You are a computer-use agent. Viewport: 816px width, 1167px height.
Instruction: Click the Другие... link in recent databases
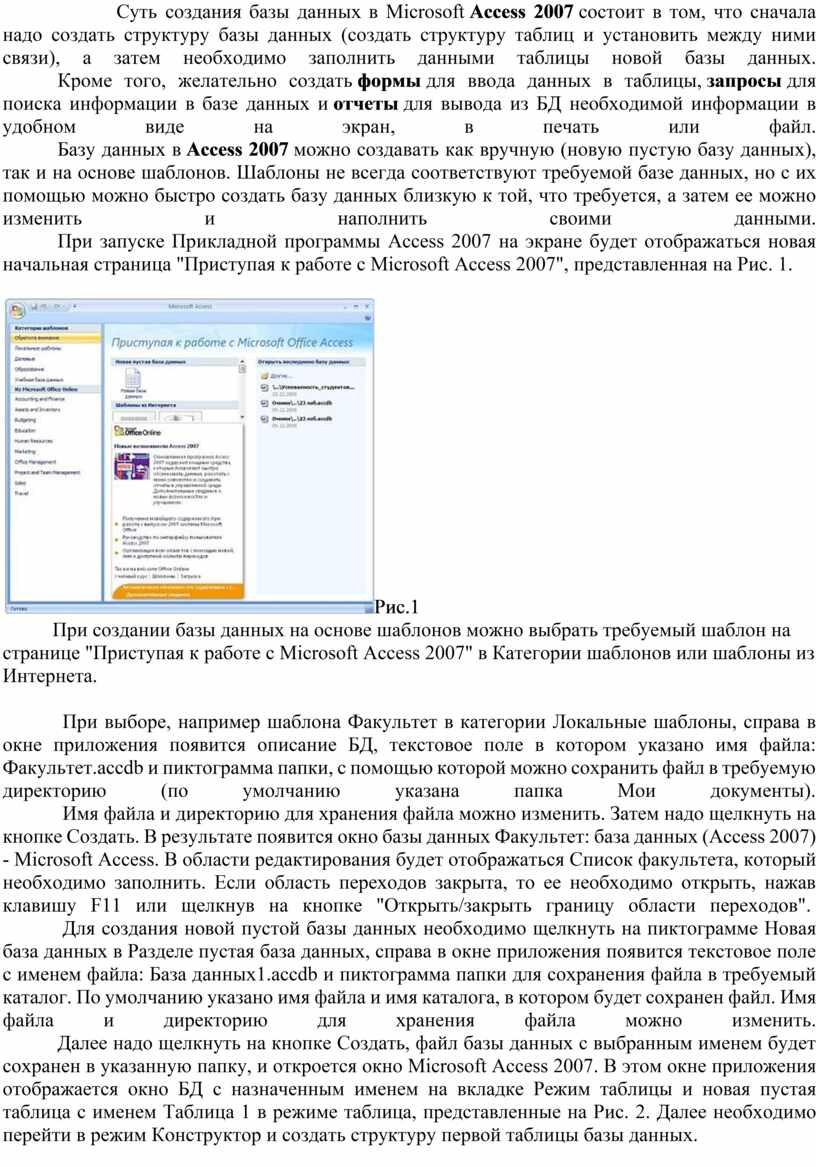tap(280, 375)
